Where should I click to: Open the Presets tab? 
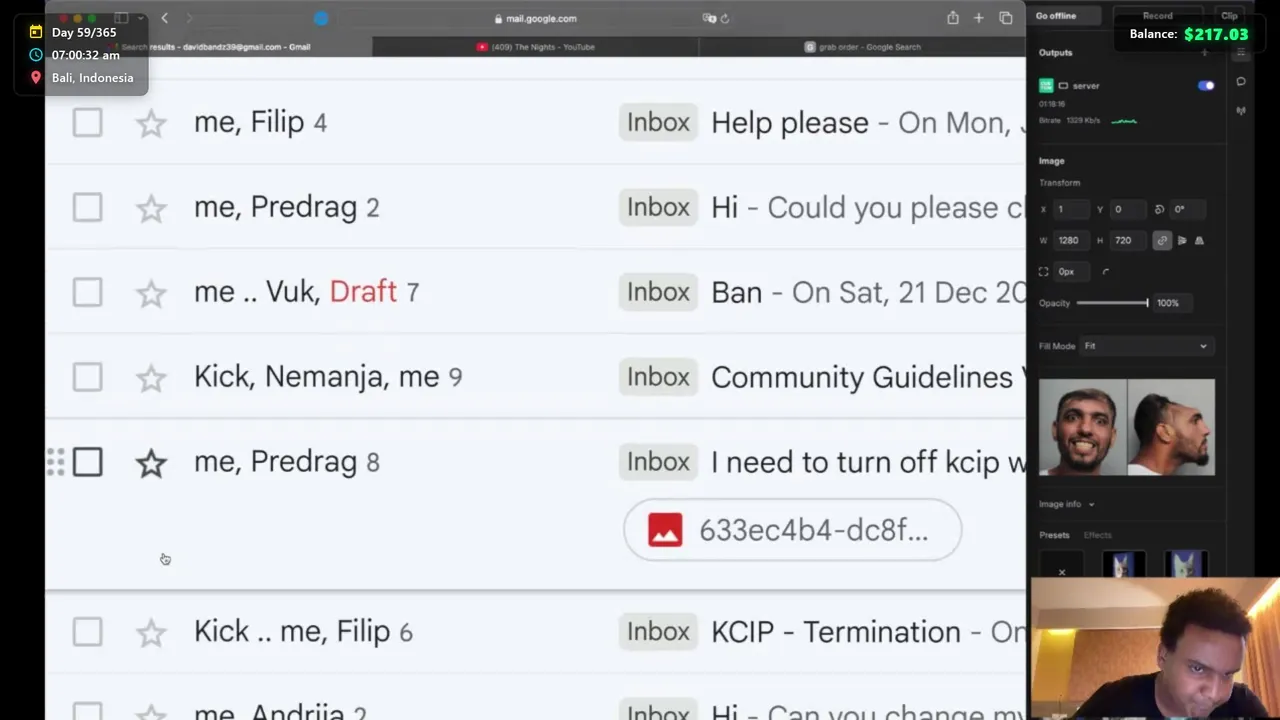pyautogui.click(x=1054, y=536)
